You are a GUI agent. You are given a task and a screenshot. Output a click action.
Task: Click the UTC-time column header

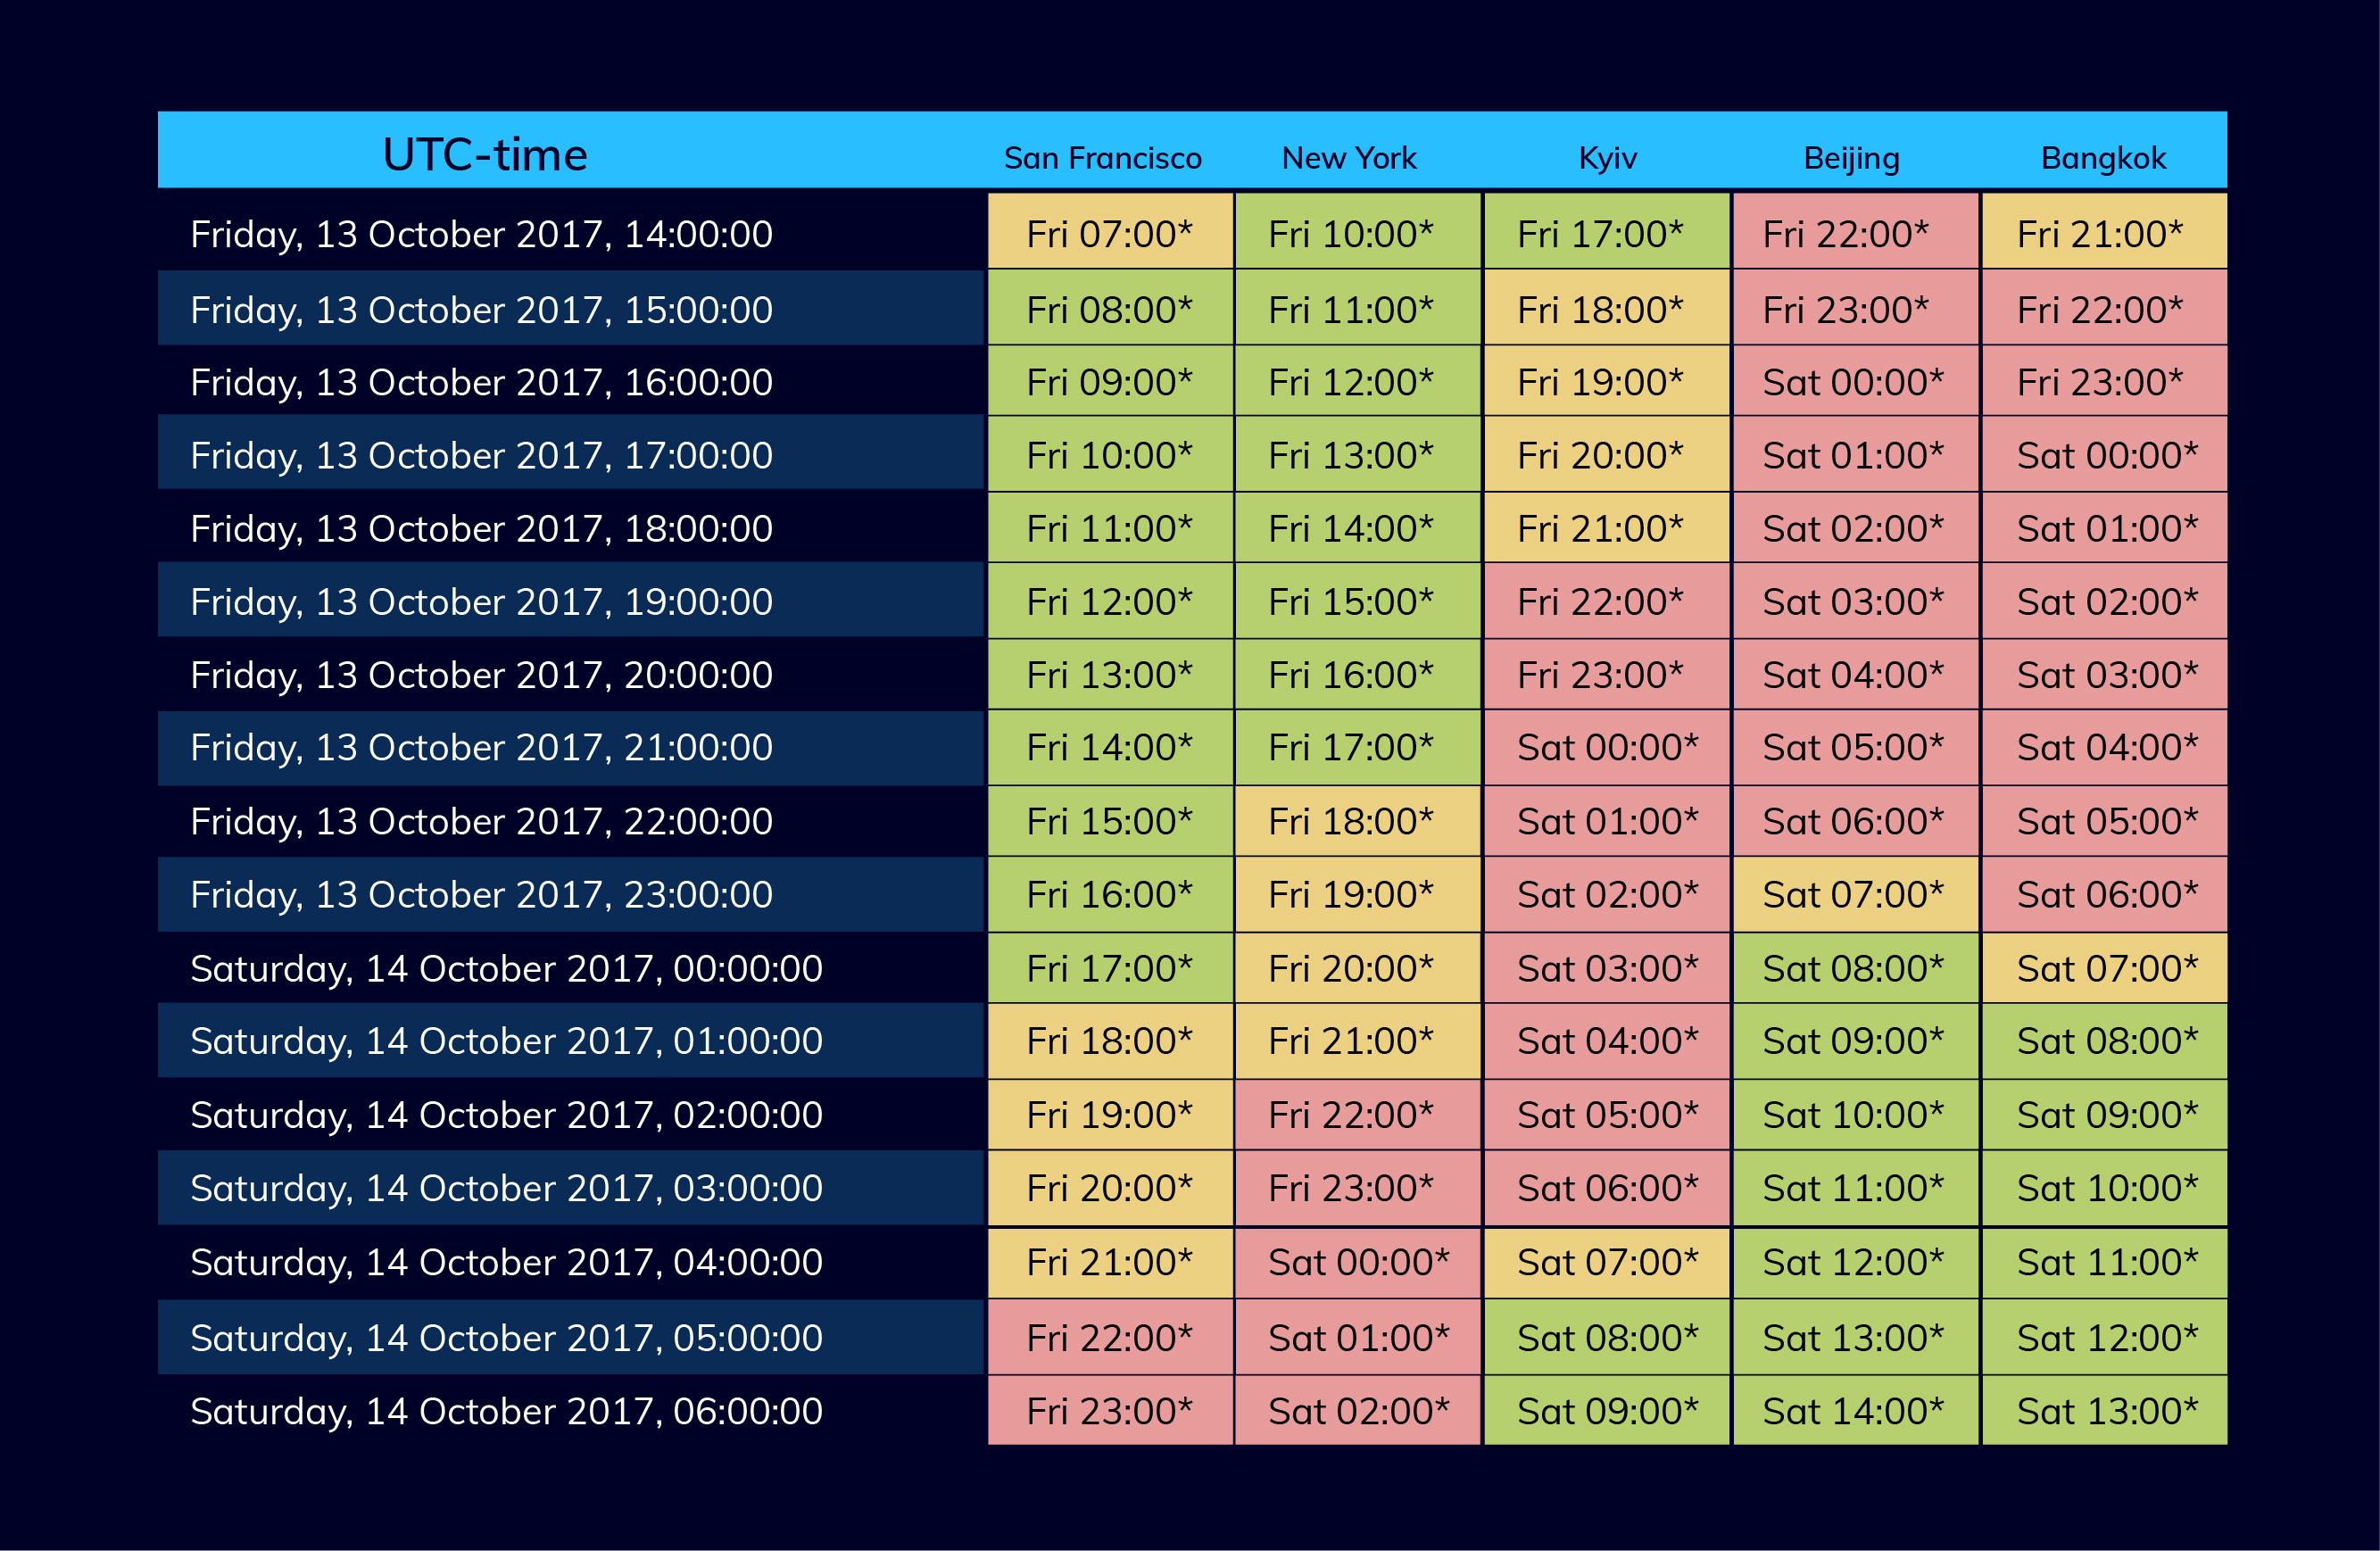click(485, 155)
